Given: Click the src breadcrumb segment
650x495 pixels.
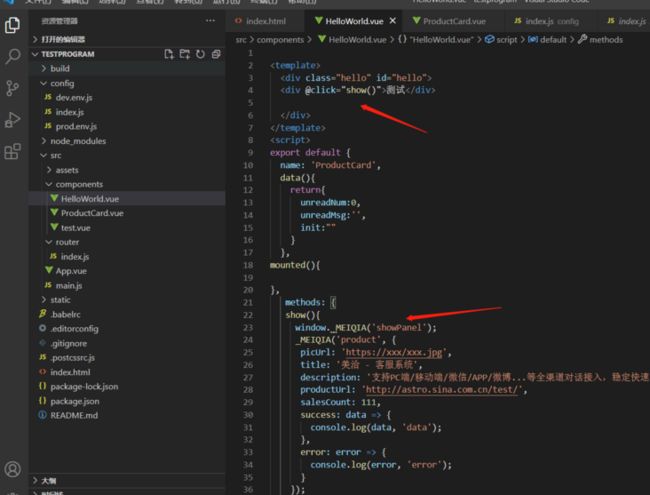Looking at the screenshot, I should (x=241, y=40).
